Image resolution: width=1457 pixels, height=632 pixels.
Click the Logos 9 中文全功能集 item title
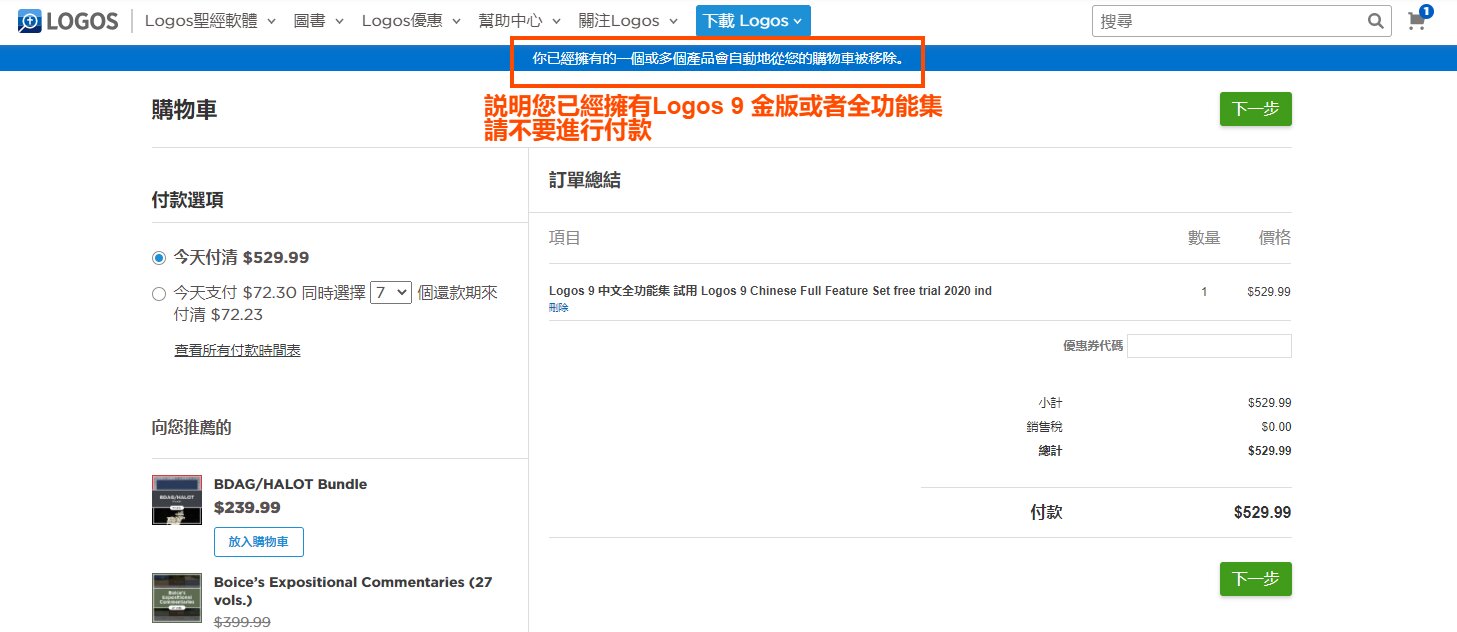(x=770, y=291)
